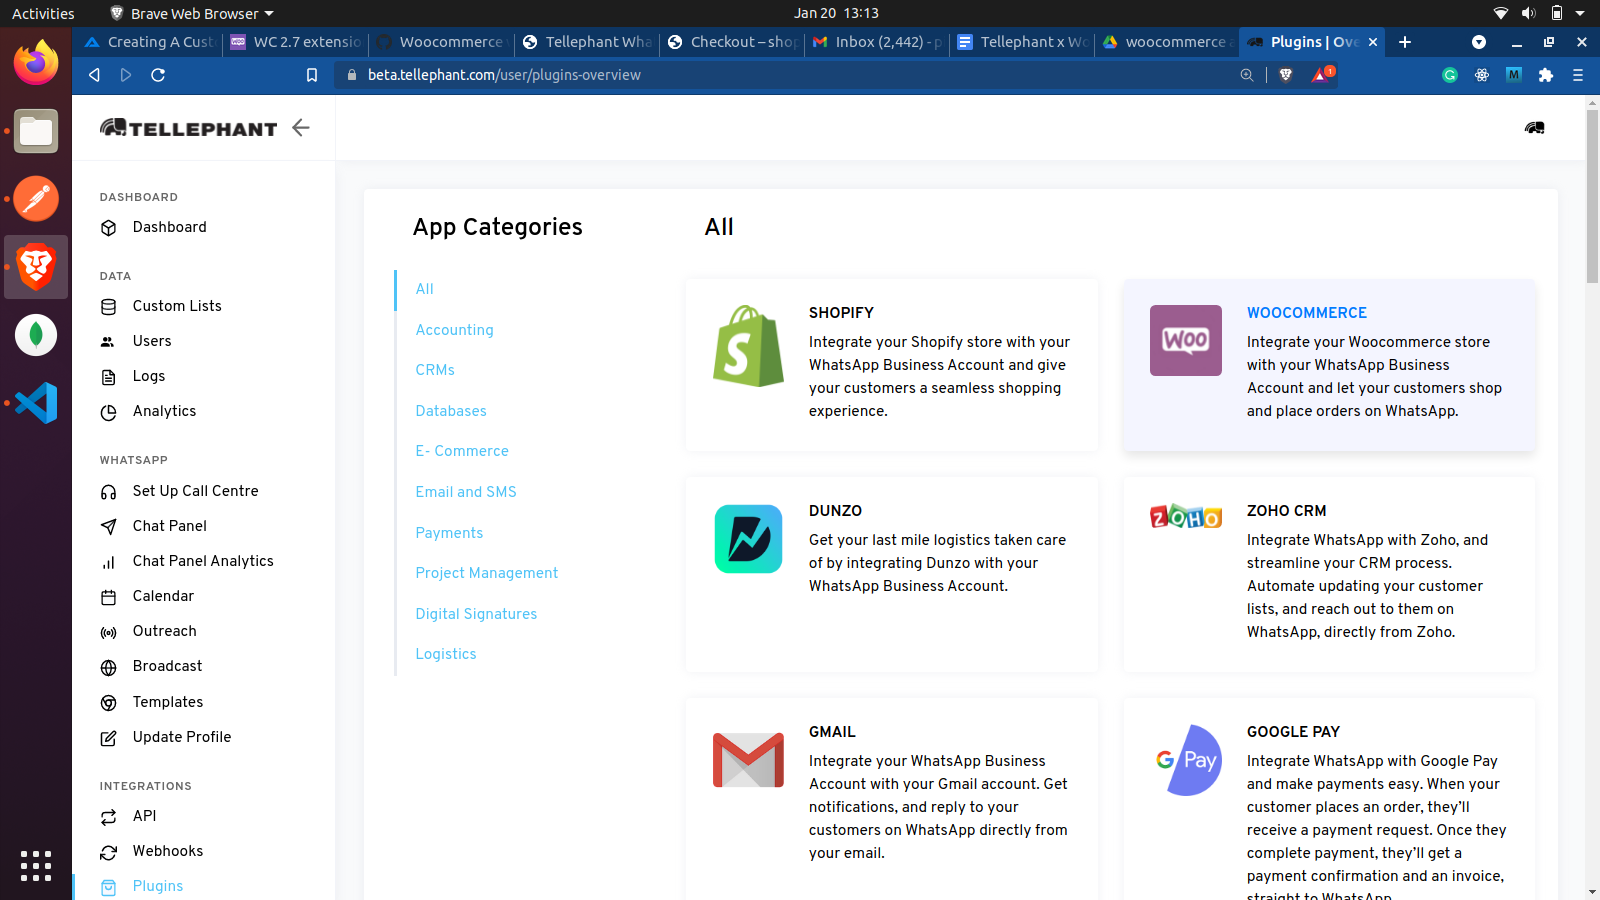Select the Accounting category
This screenshot has width=1600, height=900.
[455, 330]
